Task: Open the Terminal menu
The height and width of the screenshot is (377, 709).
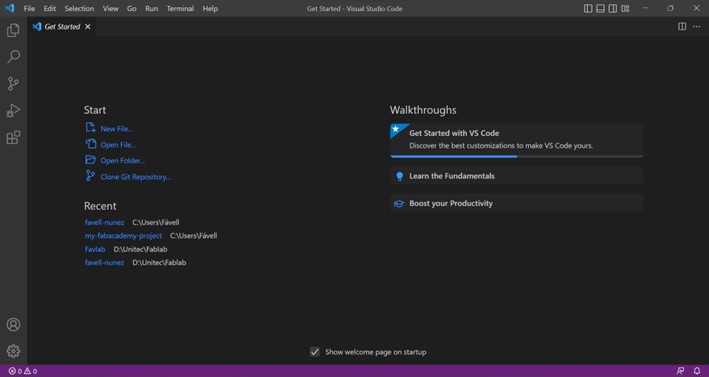Action: coord(180,9)
